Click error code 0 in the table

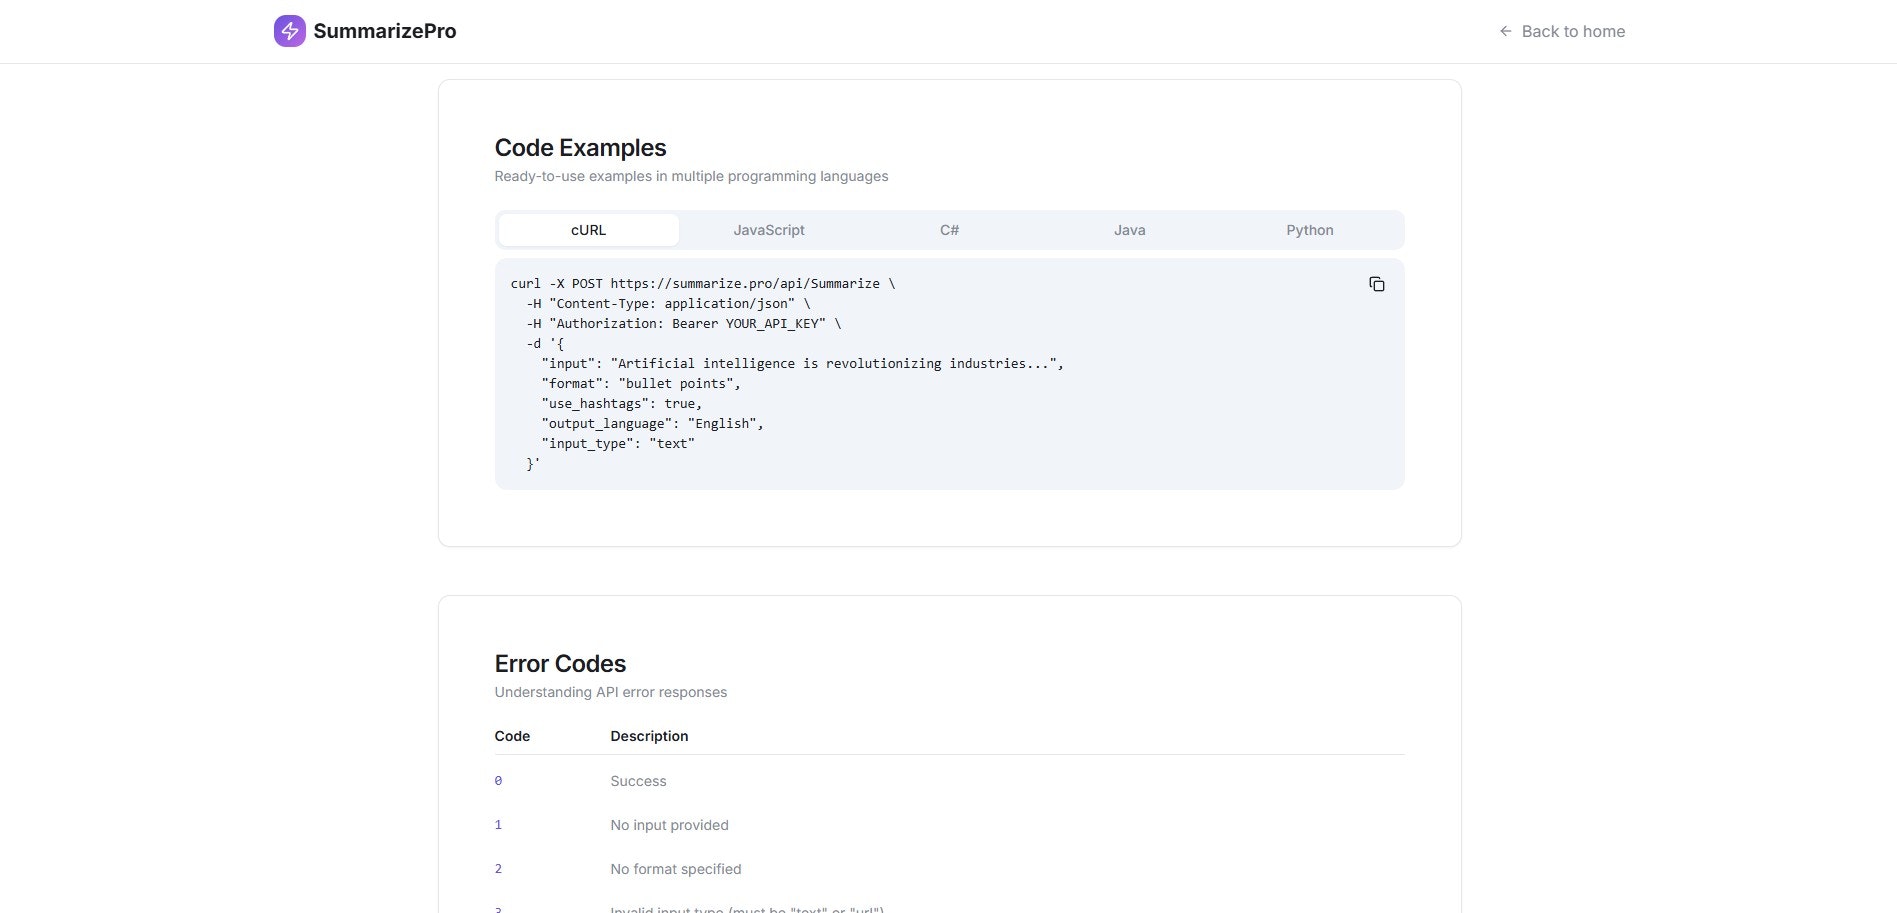(498, 781)
